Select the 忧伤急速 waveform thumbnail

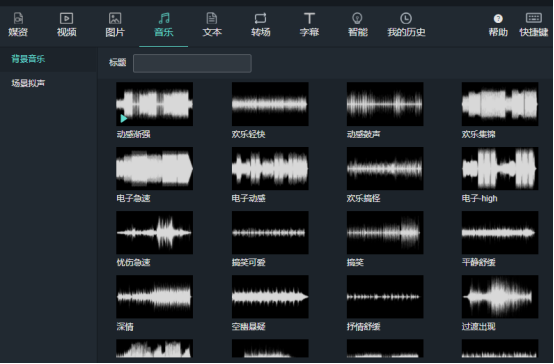(154, 233)
